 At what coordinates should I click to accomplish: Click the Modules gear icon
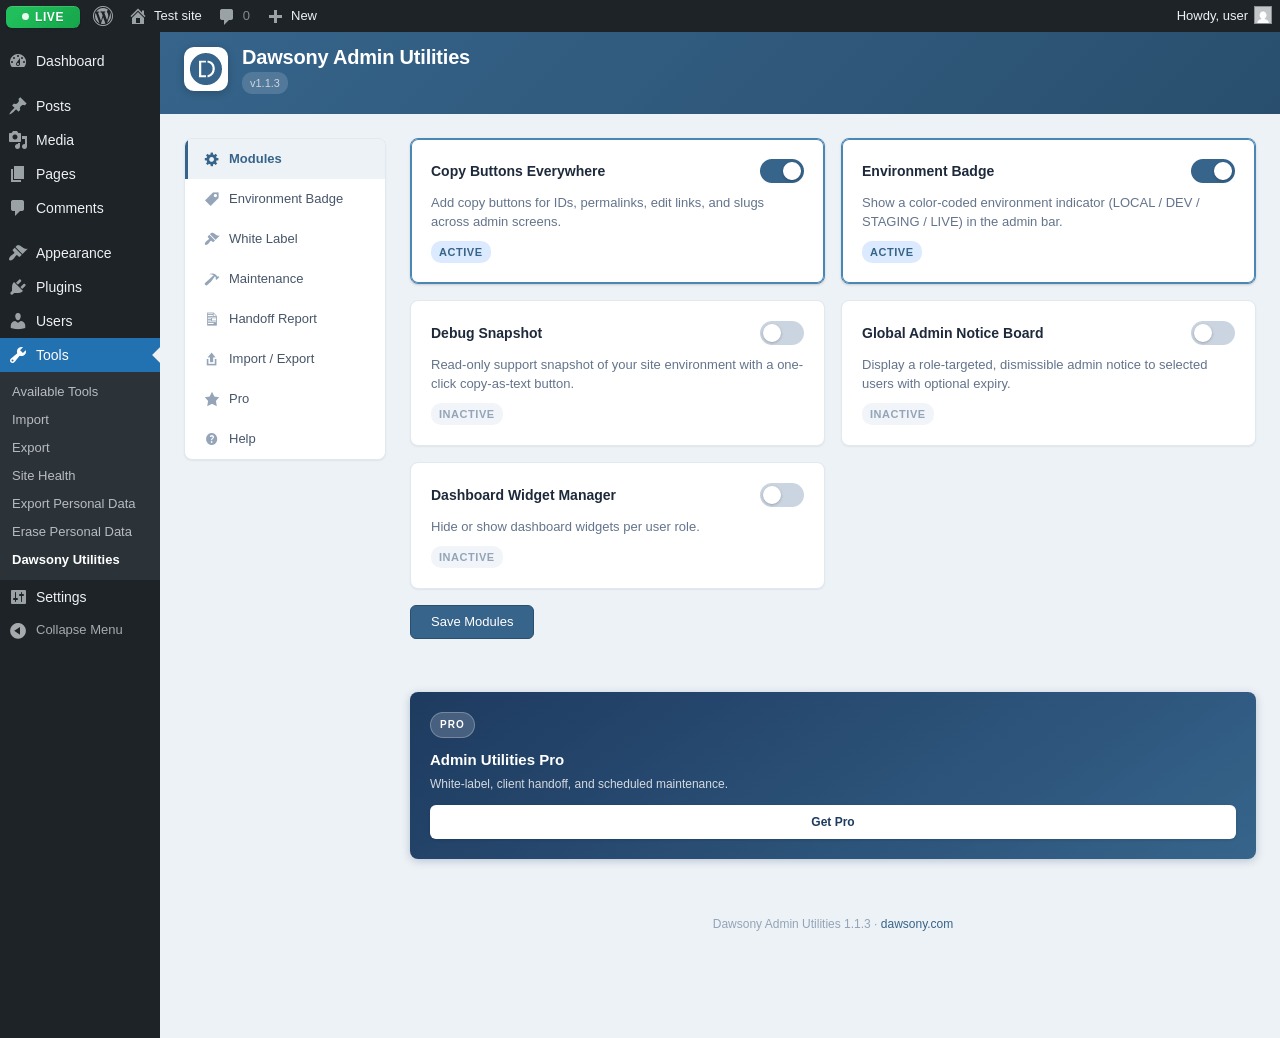[212, 159]
